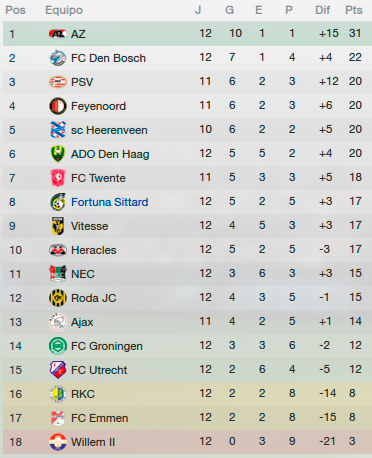Click the Heracles team name
Image resolution: width=372 pixels, height=458 pixels.
pos(94,250)
